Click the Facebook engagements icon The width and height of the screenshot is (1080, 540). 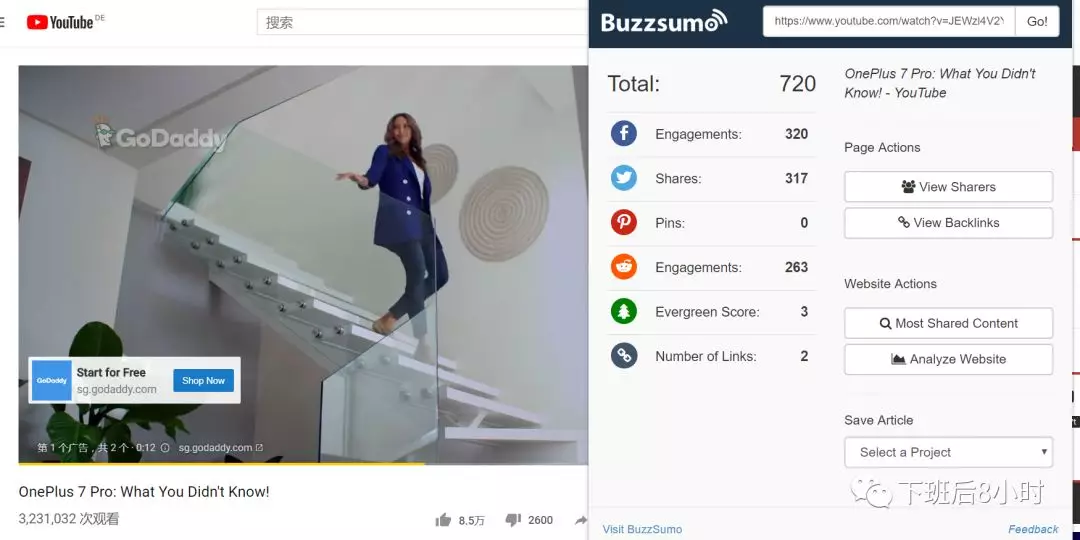coord(623,134)
